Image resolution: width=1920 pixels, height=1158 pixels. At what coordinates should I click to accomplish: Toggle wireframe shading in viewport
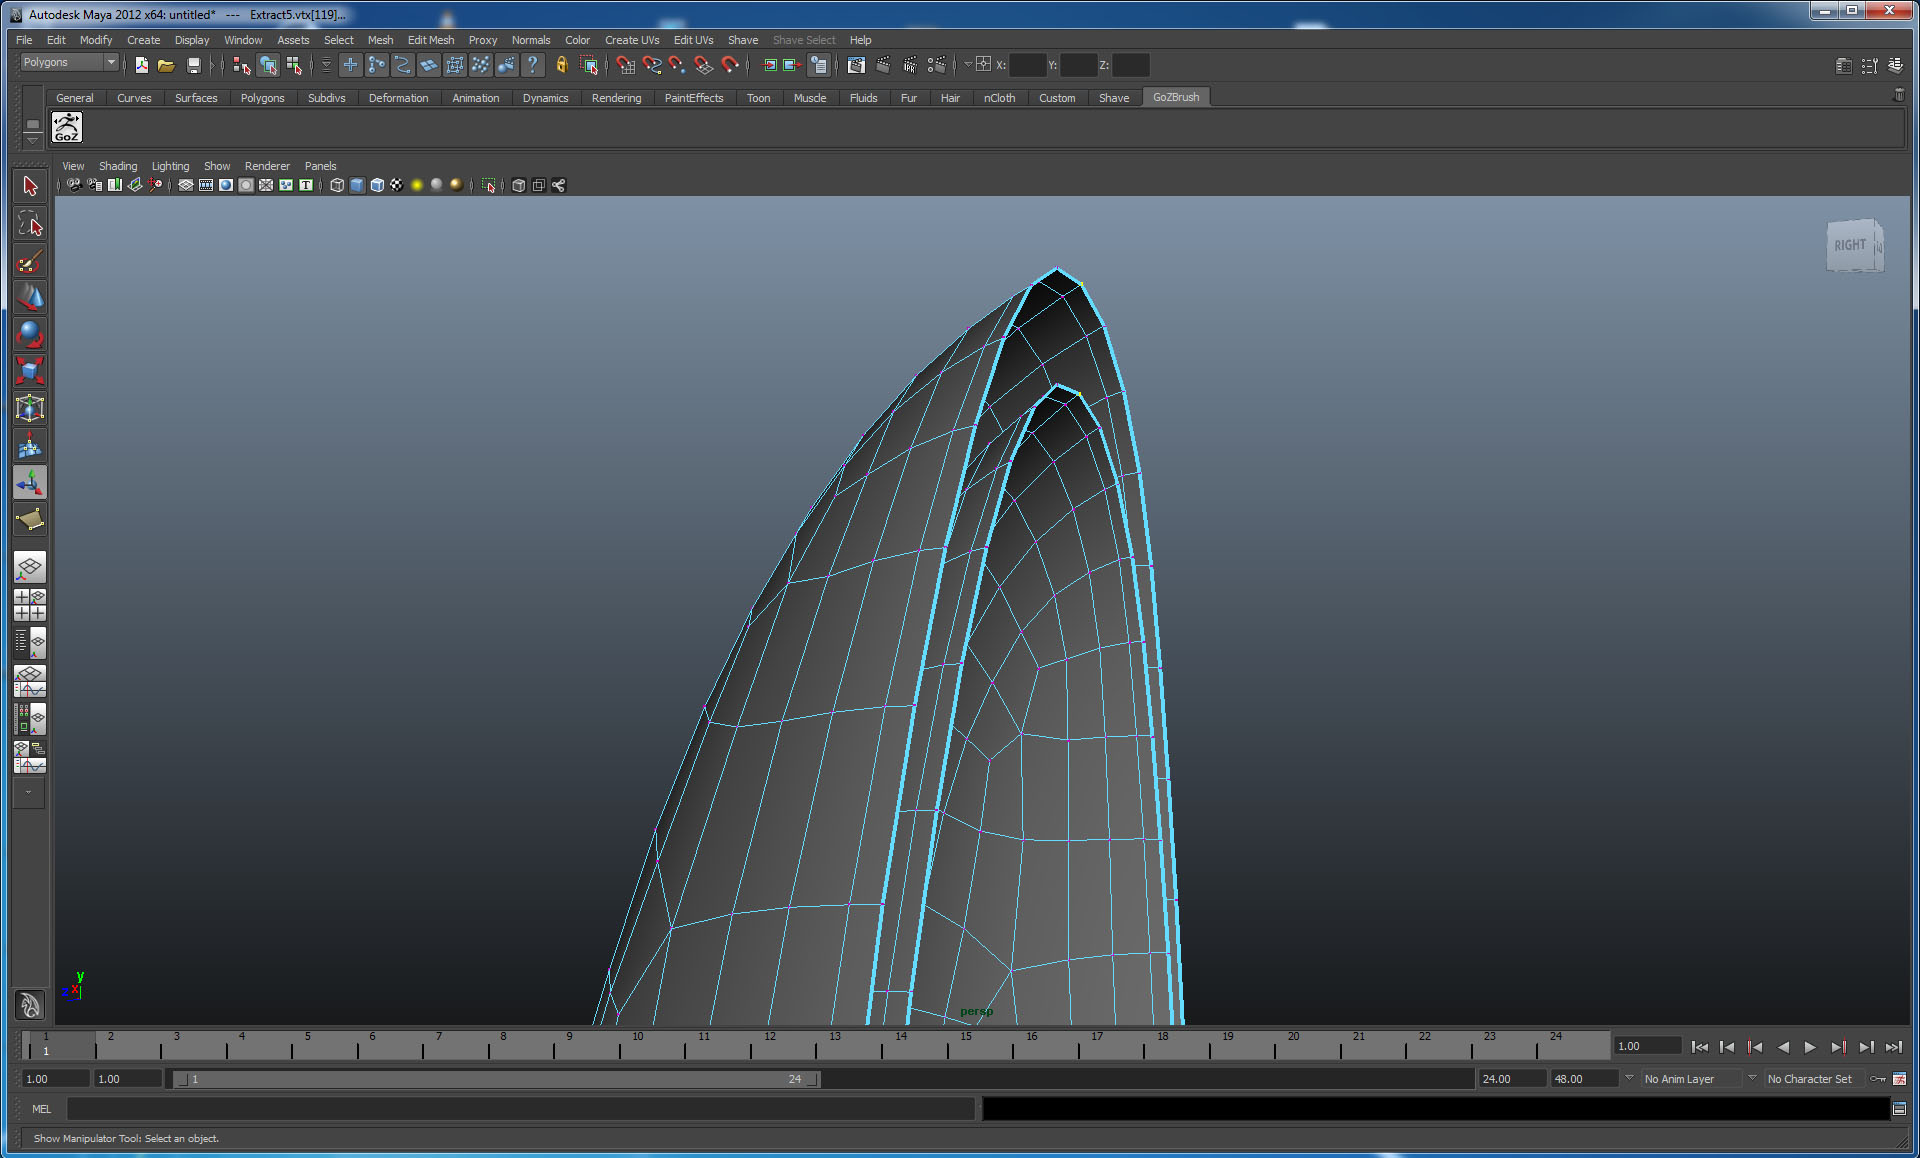(x=337, y=185)
